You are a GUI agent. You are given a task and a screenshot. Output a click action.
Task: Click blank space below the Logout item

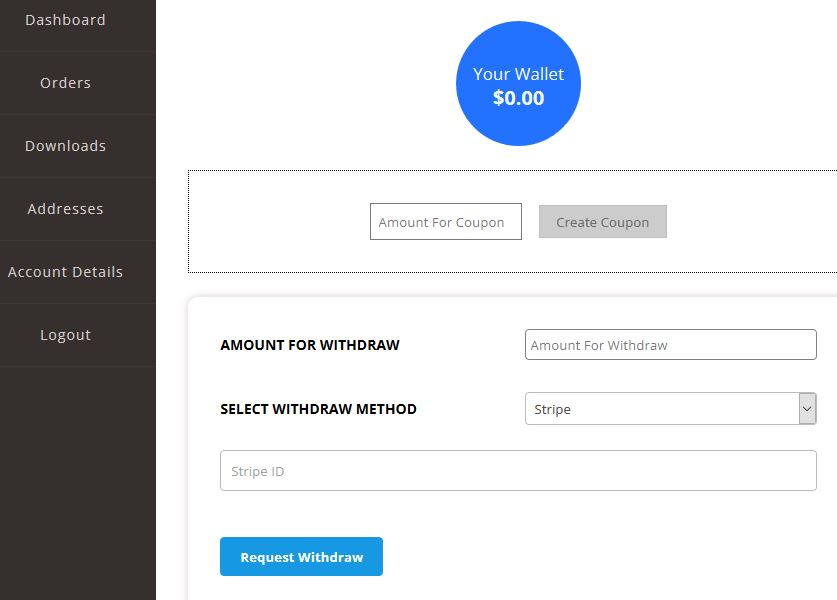78,480
